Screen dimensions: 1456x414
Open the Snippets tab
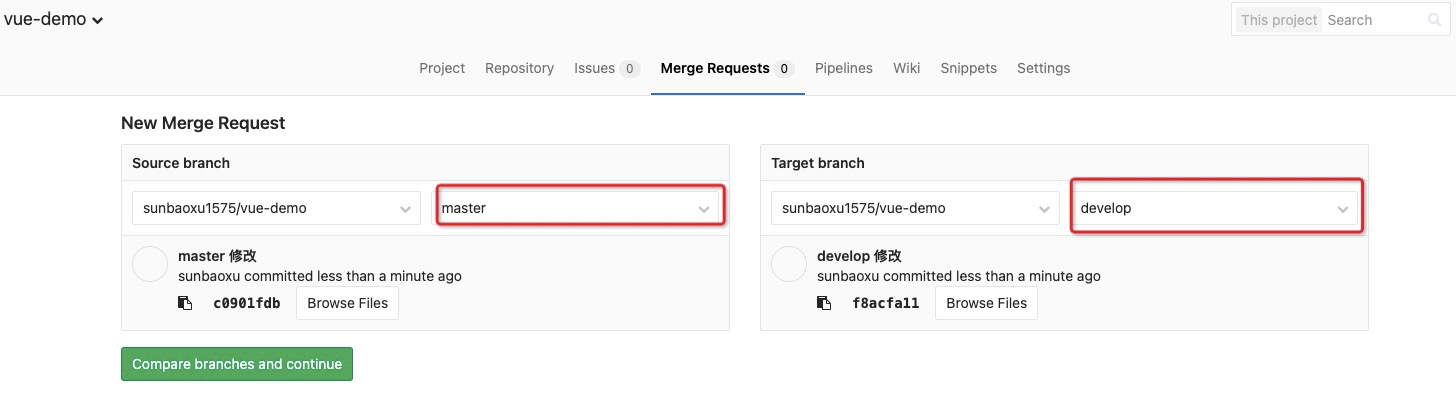click(969, 68)
